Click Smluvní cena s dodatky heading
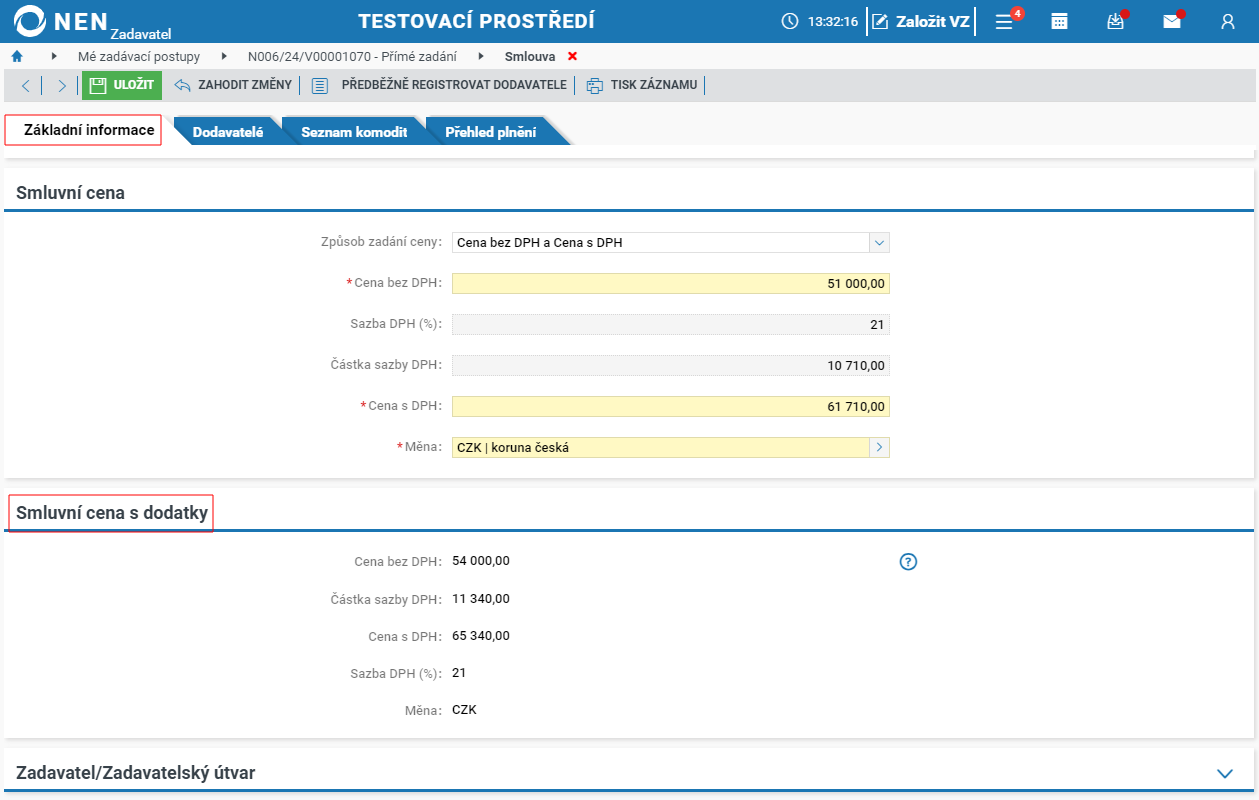The width and height of the screenshot is (1259, 800). point(112,513)
